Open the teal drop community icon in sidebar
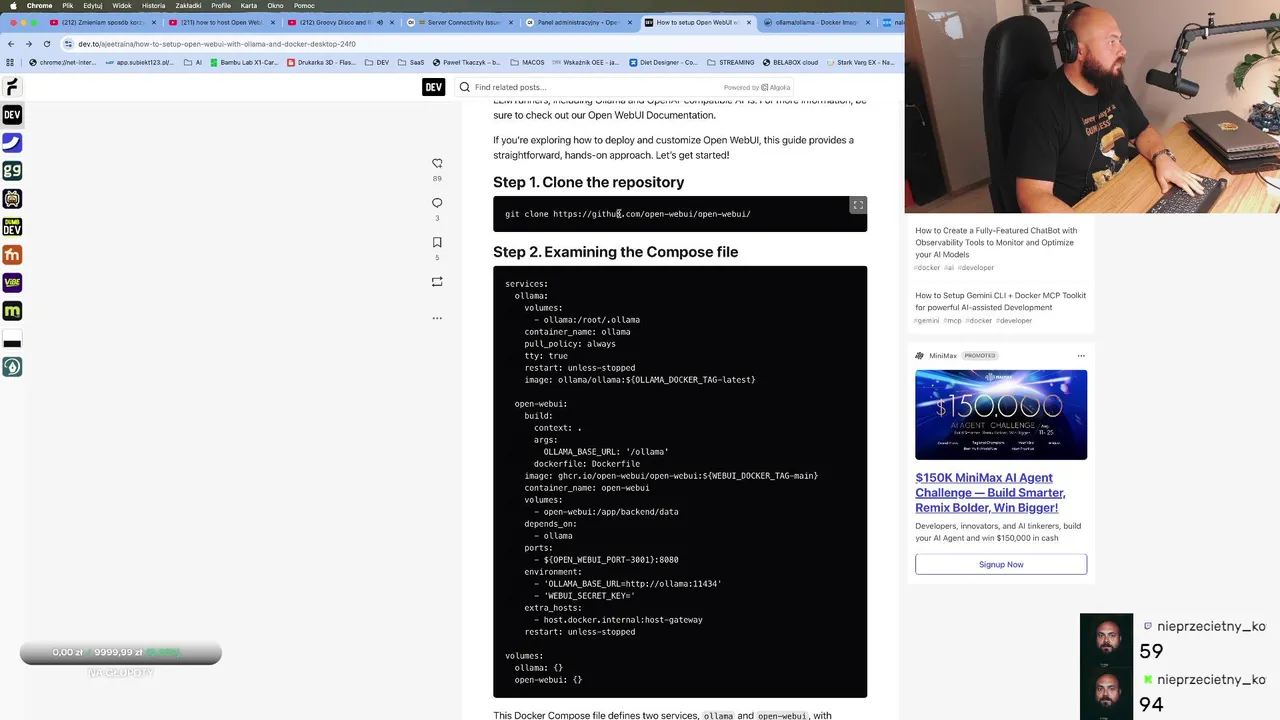The height and width of the screenshot is (720, 1280). 12,367
